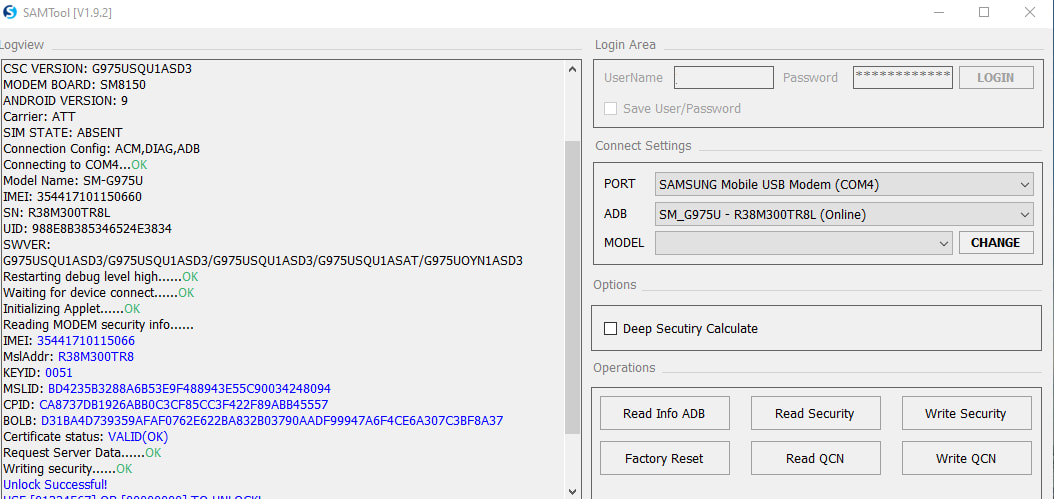Click the BOLB log line
The image size is (1054, 499).
[x=253, y=421]
